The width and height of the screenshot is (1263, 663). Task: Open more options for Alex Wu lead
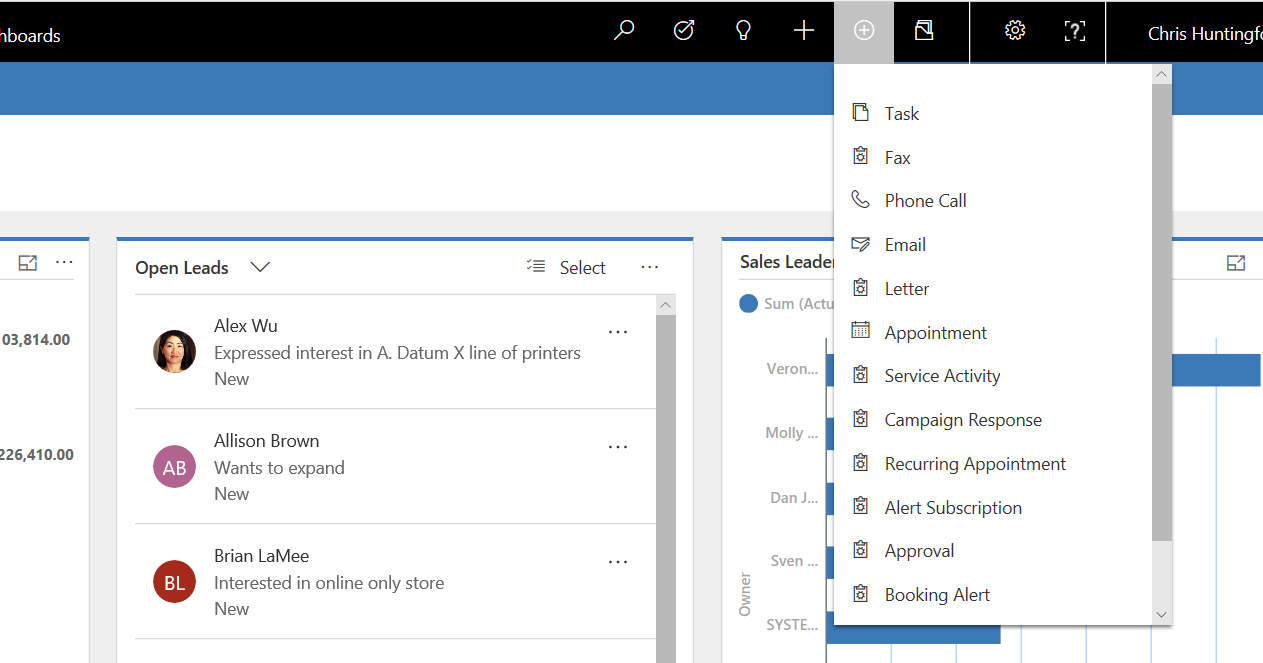pos(618,332)
